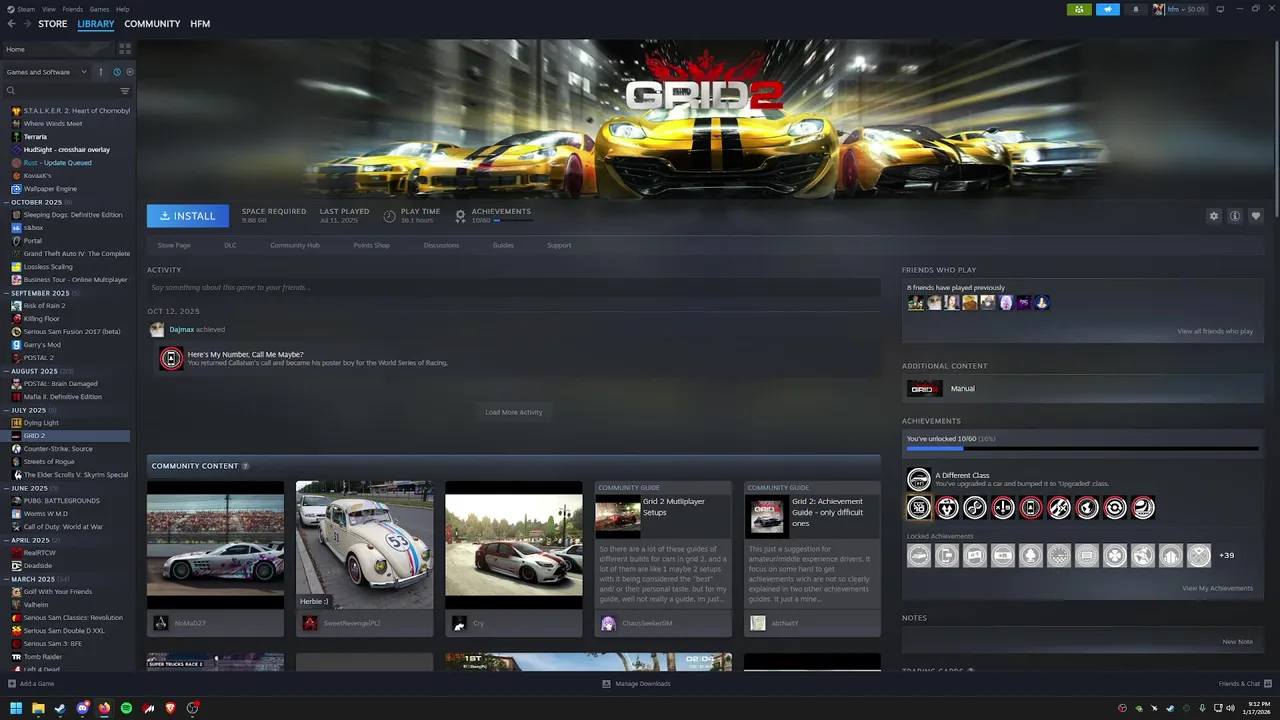This screenshot has width=1280, height=720.
Task: Add GRID 2 to favorites heart
Action: point(1256,216)
